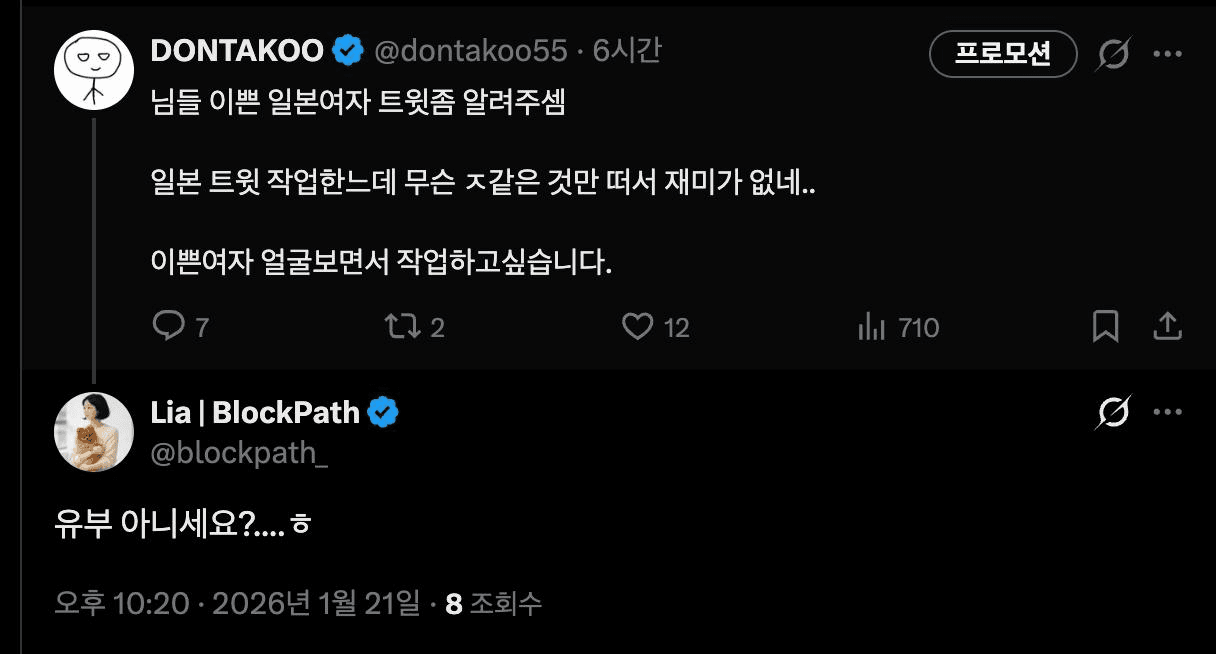The height and width of the screenshot is (654, 1216).
Task: Retweet the DONTAKOO post
Action: click(400, 326)
